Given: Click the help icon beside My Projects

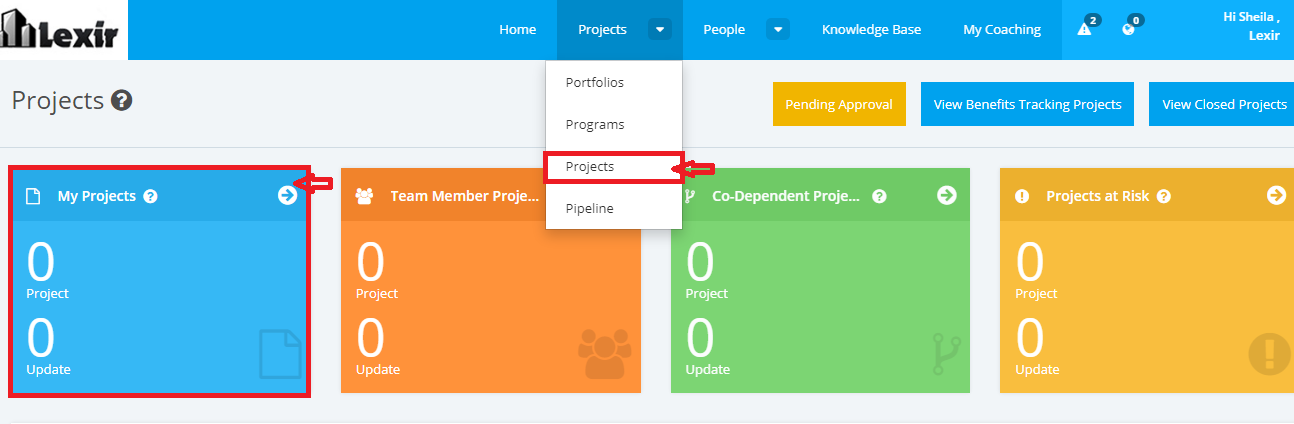Looking at the screenshot, I should pos(150,196).
